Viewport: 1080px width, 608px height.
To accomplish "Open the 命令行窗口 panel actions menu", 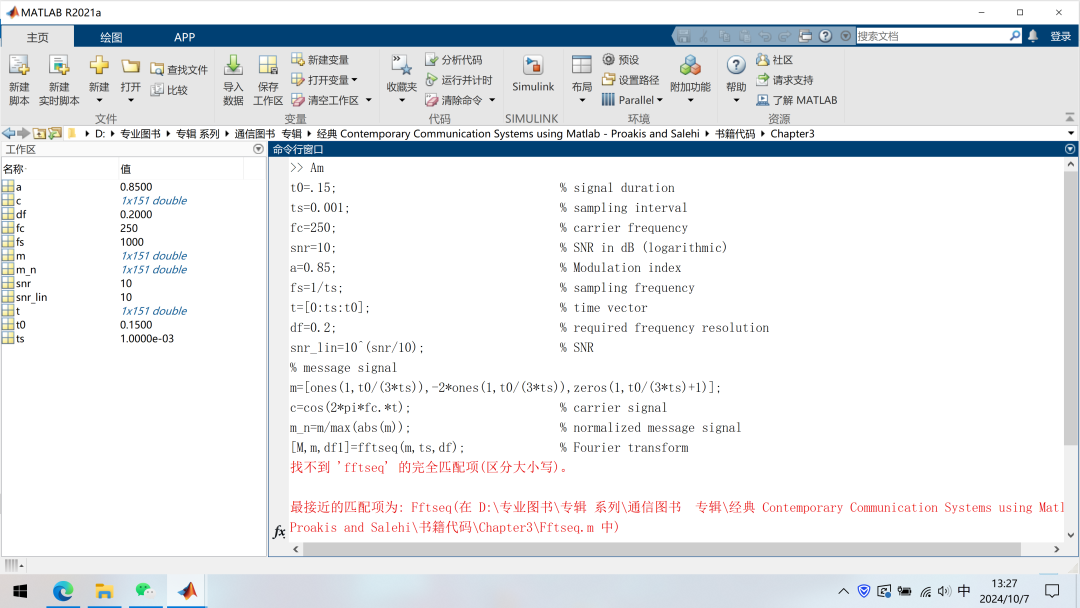I will click(1070, 149).
